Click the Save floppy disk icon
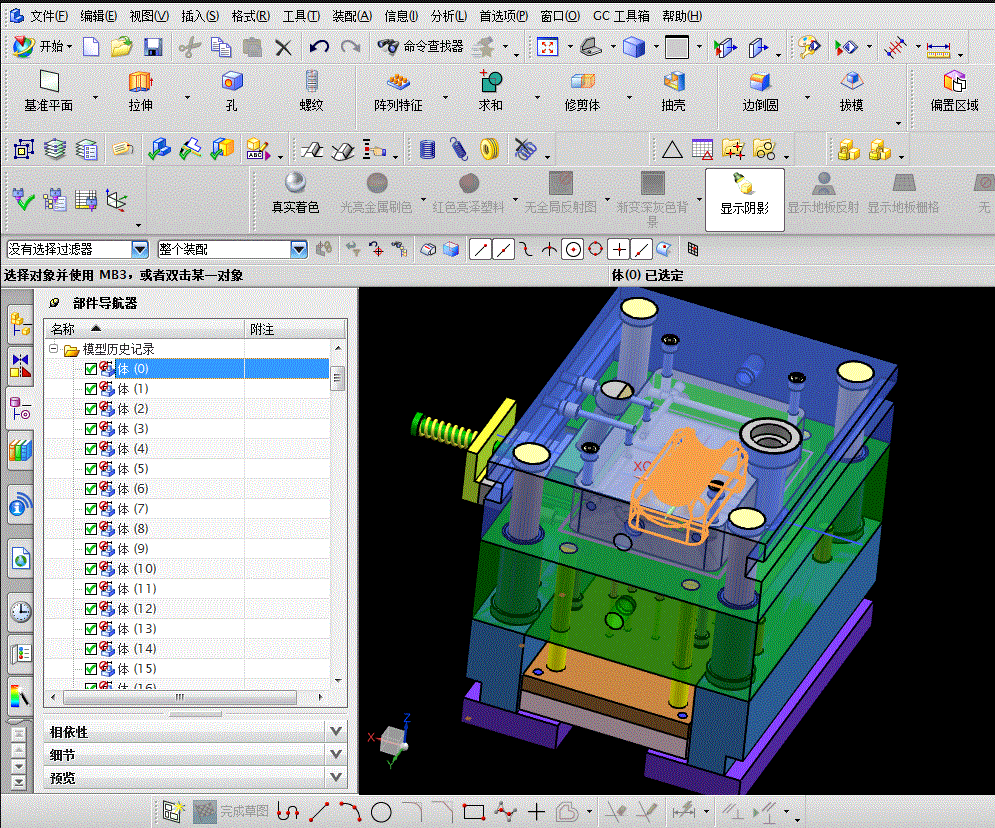This screenshot has width=995, height=828. tap(153, 47)
